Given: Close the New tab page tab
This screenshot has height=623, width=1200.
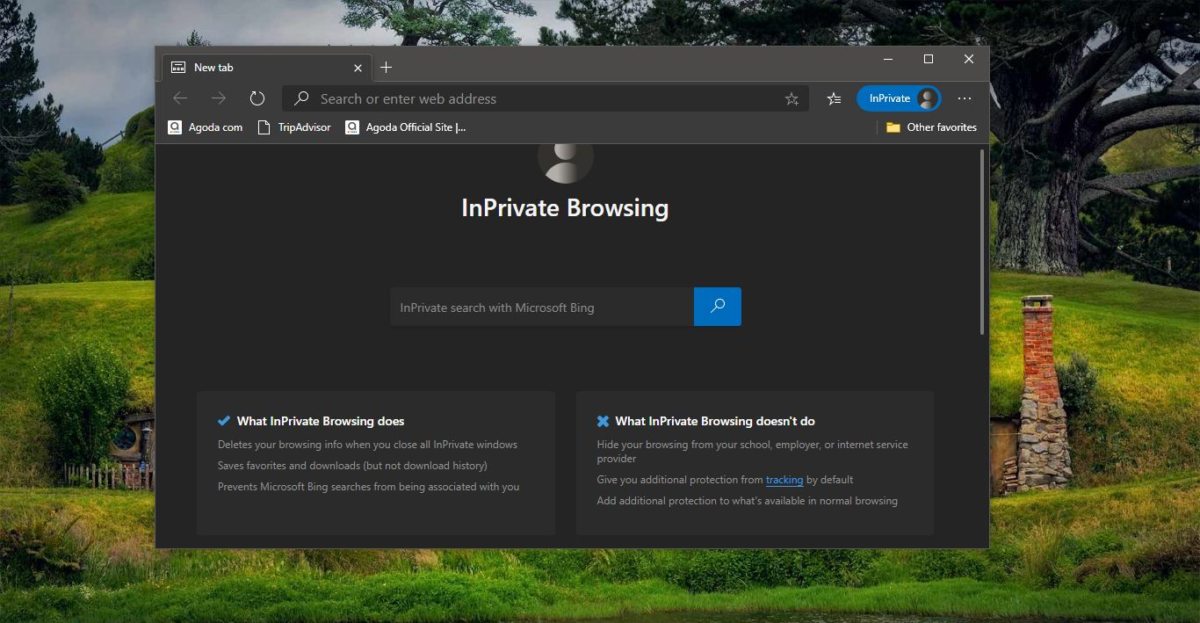Looking at the screenshot, I should pos(357,67).
